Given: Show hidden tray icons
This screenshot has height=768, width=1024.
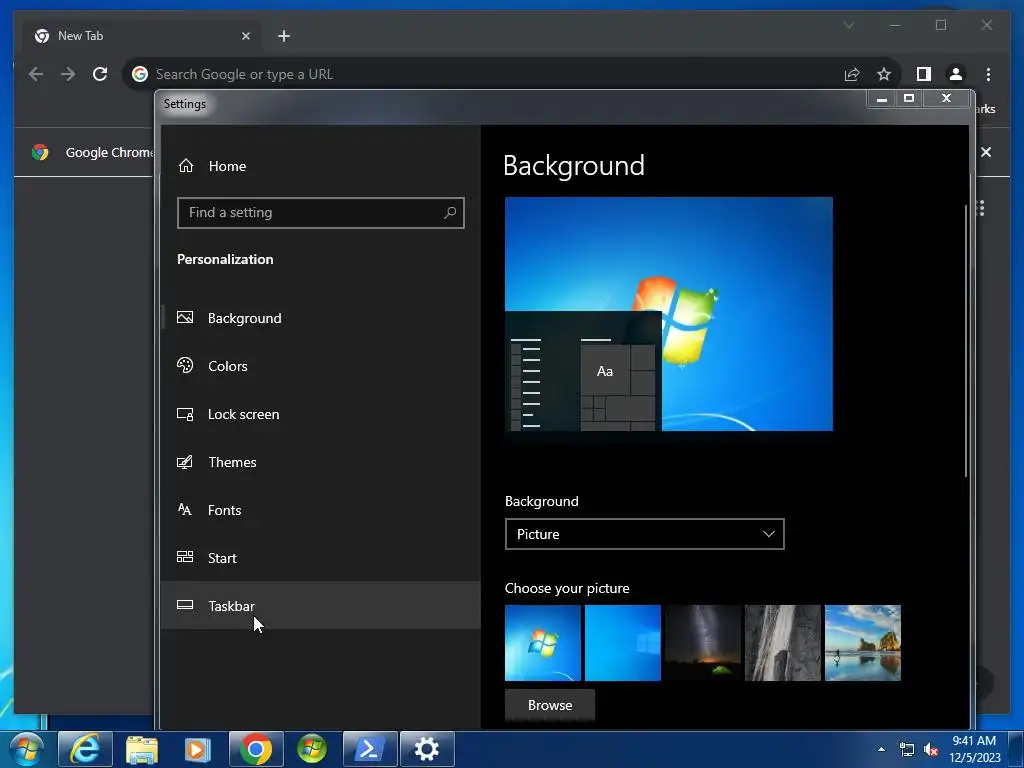Looking at the screenshot, I should coord(882,749).
